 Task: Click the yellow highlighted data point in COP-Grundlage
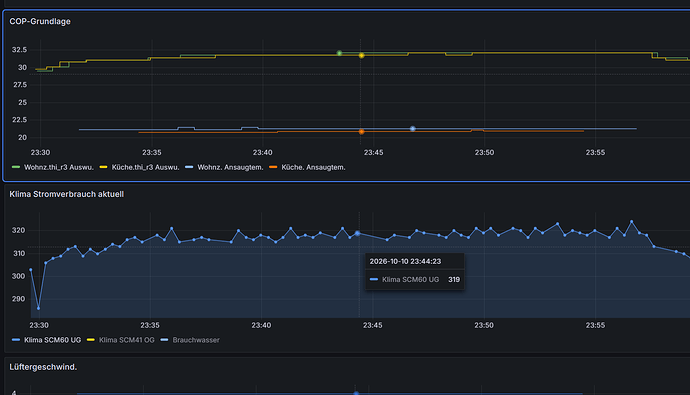pos(361,55)
